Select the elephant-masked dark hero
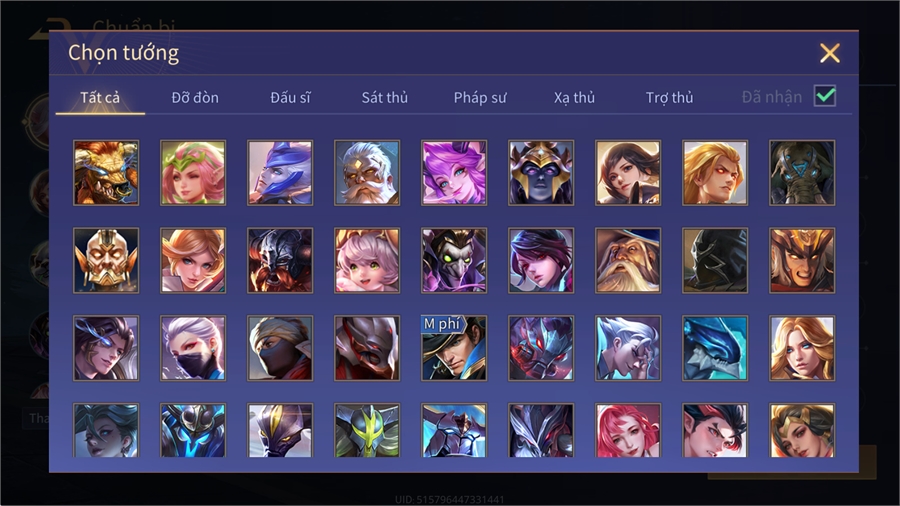 (802, 173)
